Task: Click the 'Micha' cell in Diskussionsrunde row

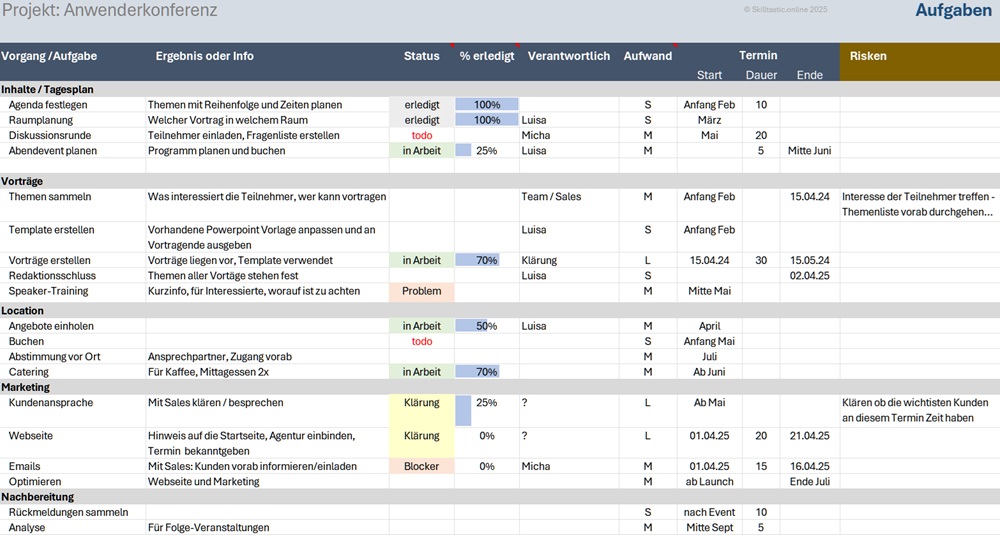Action: point(569,135)
